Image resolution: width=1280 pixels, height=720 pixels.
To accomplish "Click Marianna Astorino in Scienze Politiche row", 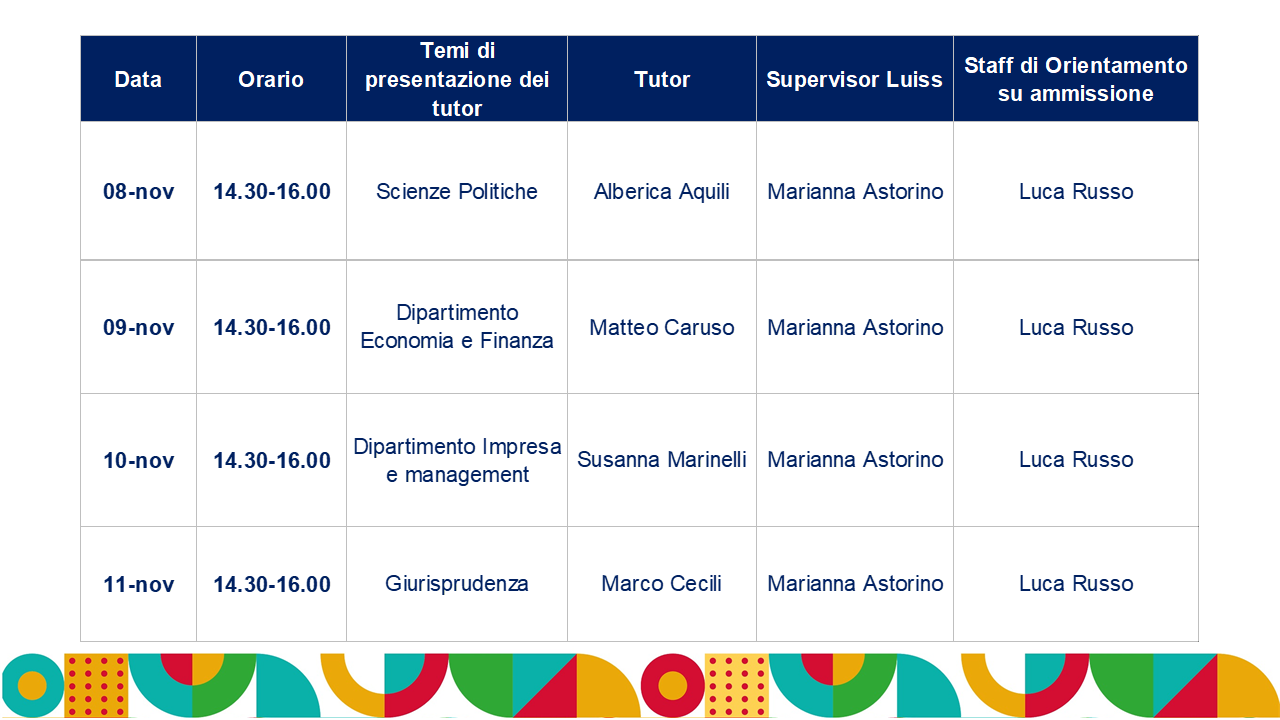I will pos(855,191).
